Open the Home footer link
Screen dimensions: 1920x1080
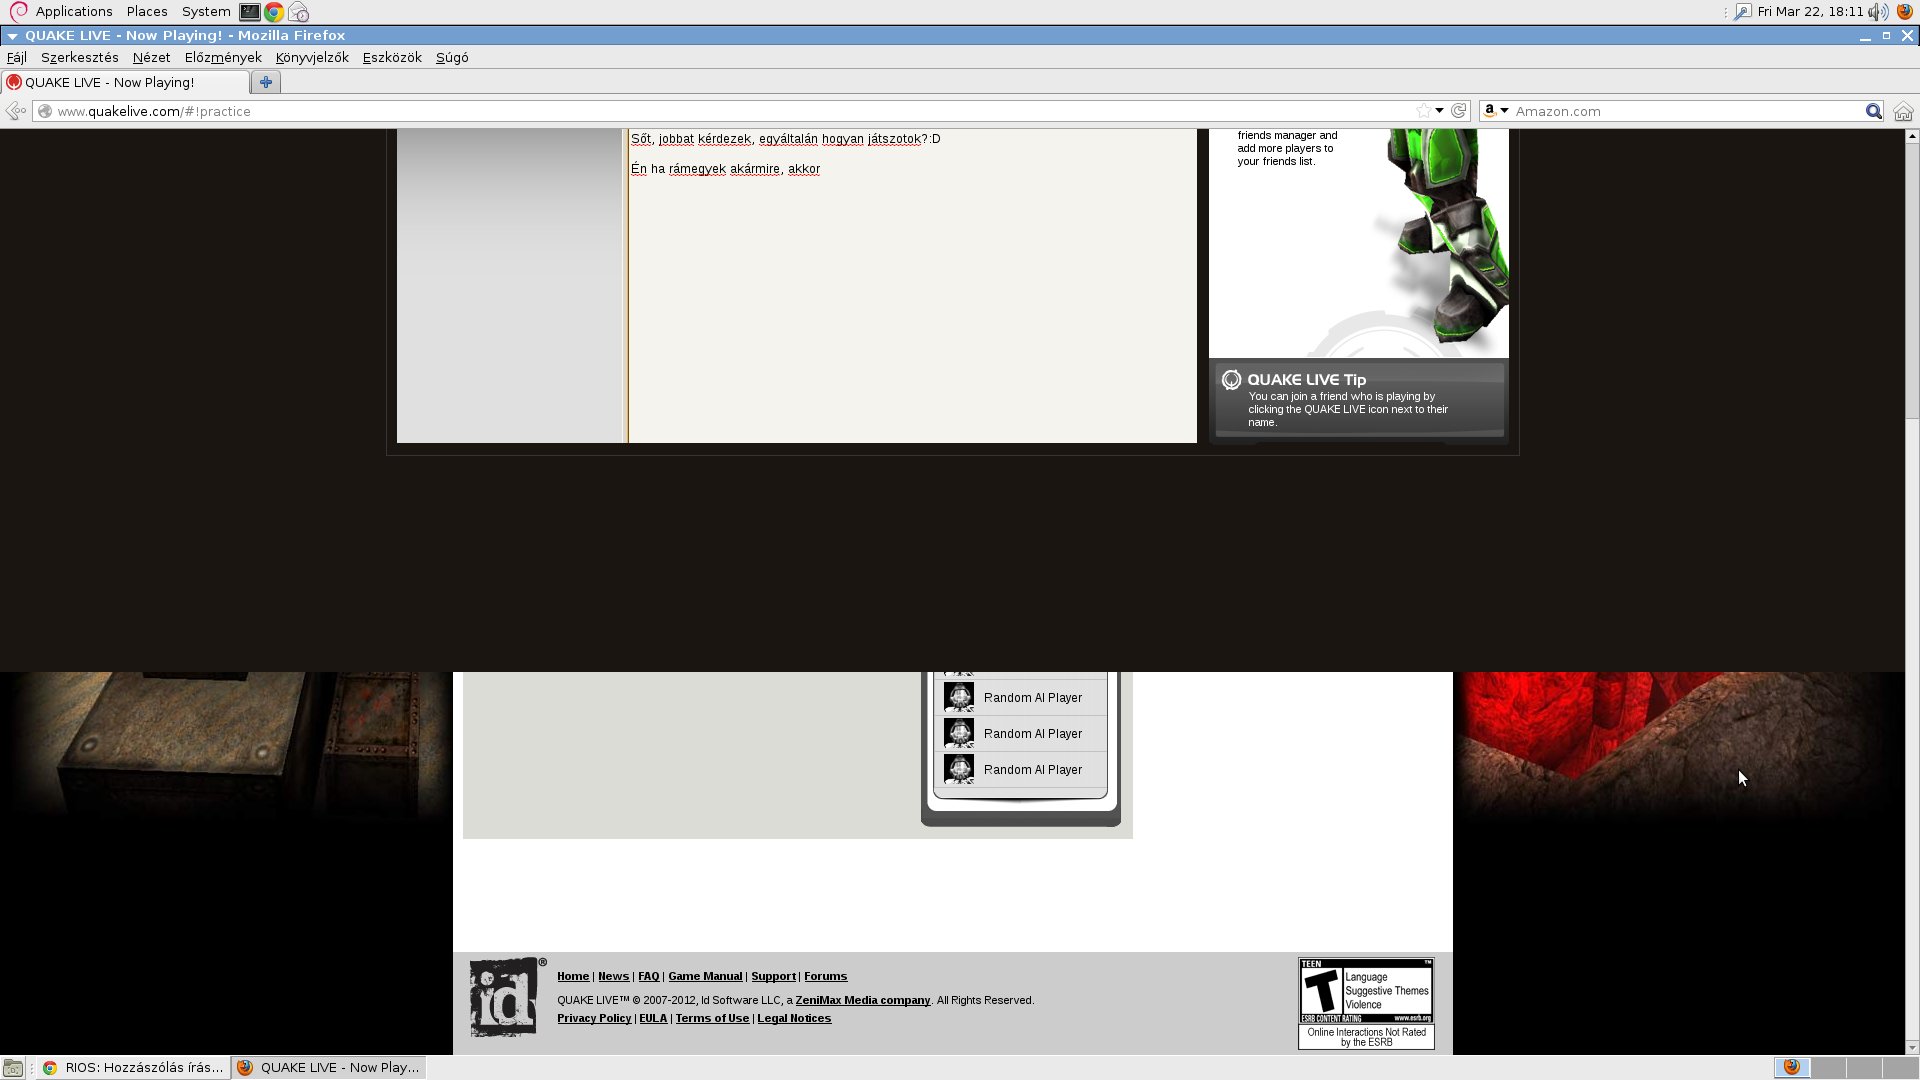pyautogui.click(x=573, y=977)
